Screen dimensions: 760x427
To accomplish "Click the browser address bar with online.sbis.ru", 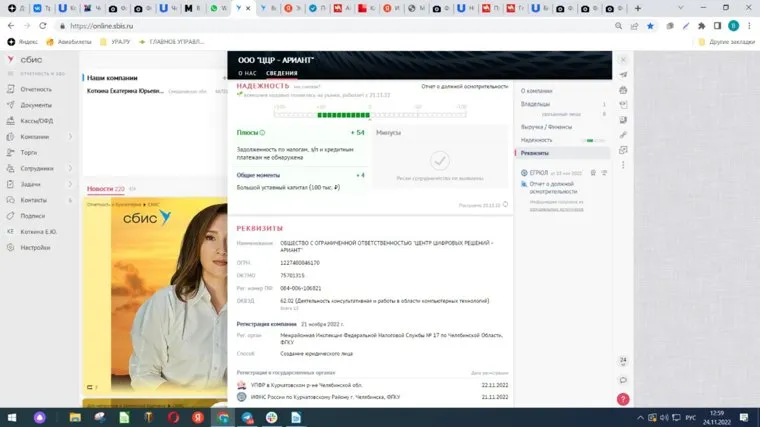I will tap(300, 26).
